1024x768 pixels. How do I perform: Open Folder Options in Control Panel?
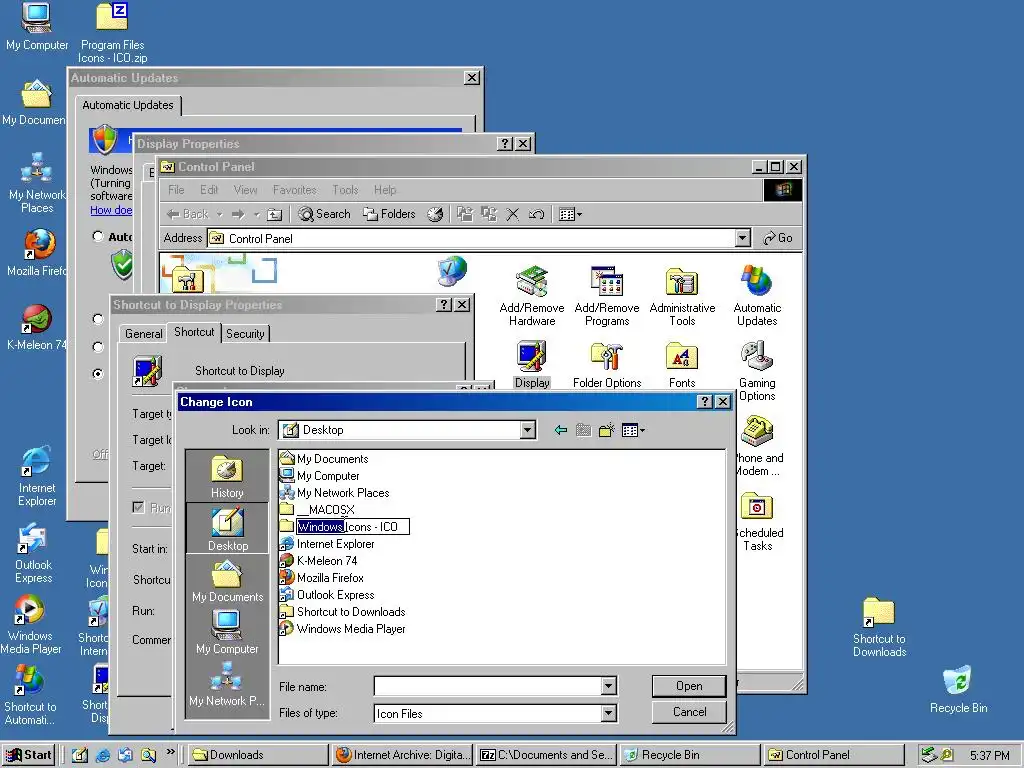pyautogui.click(x=607, y=364)
